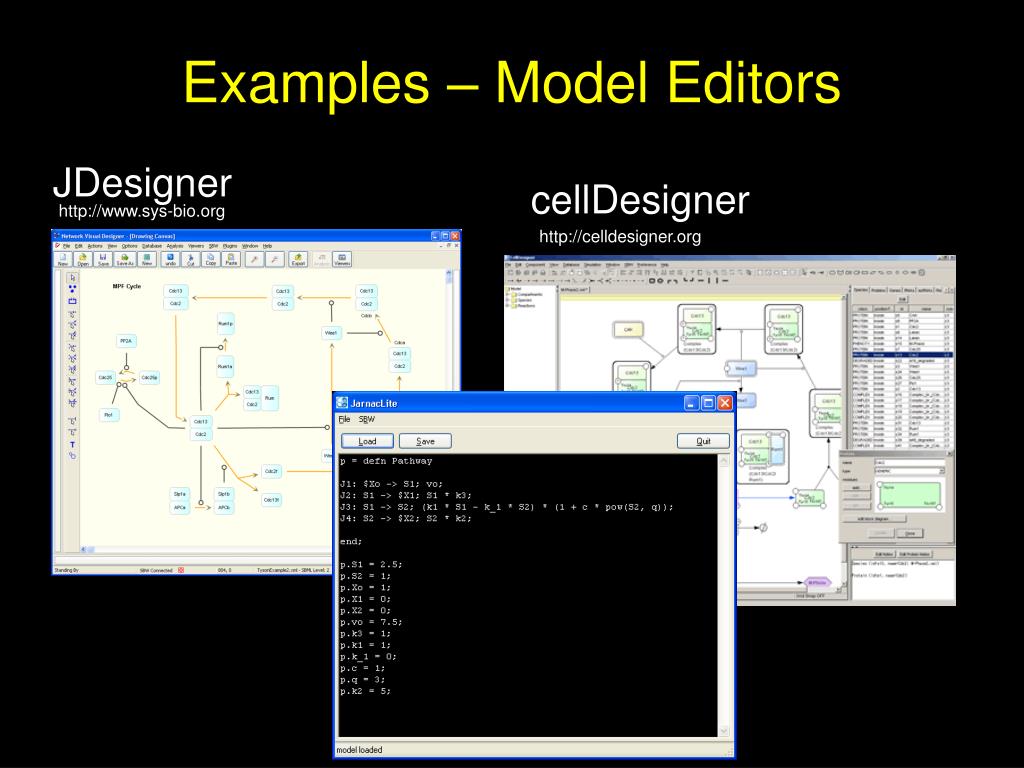This screenshot has height=768, width=1024.
Task: Click Open in the JDesigner toolbar
Action: pos(83,260)
